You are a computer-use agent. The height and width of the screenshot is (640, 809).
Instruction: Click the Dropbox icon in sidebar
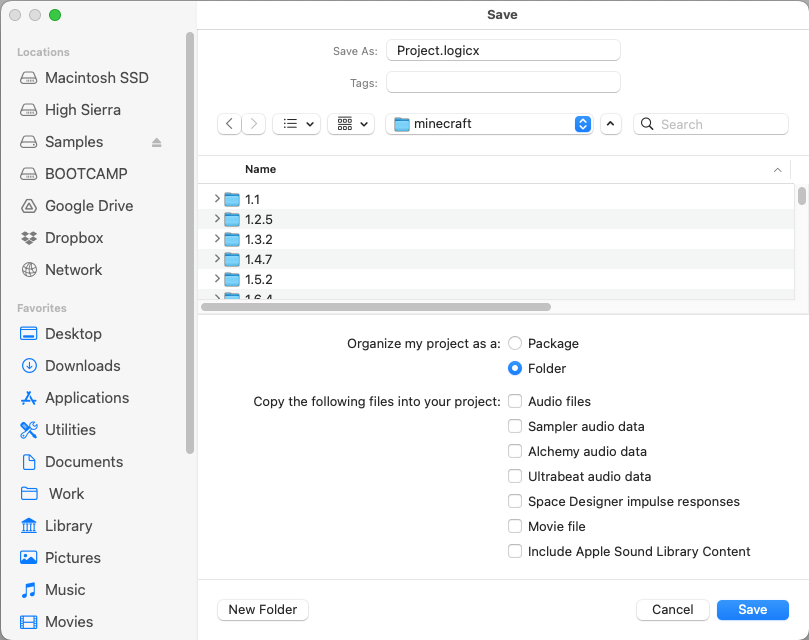[x=28, y=238]
